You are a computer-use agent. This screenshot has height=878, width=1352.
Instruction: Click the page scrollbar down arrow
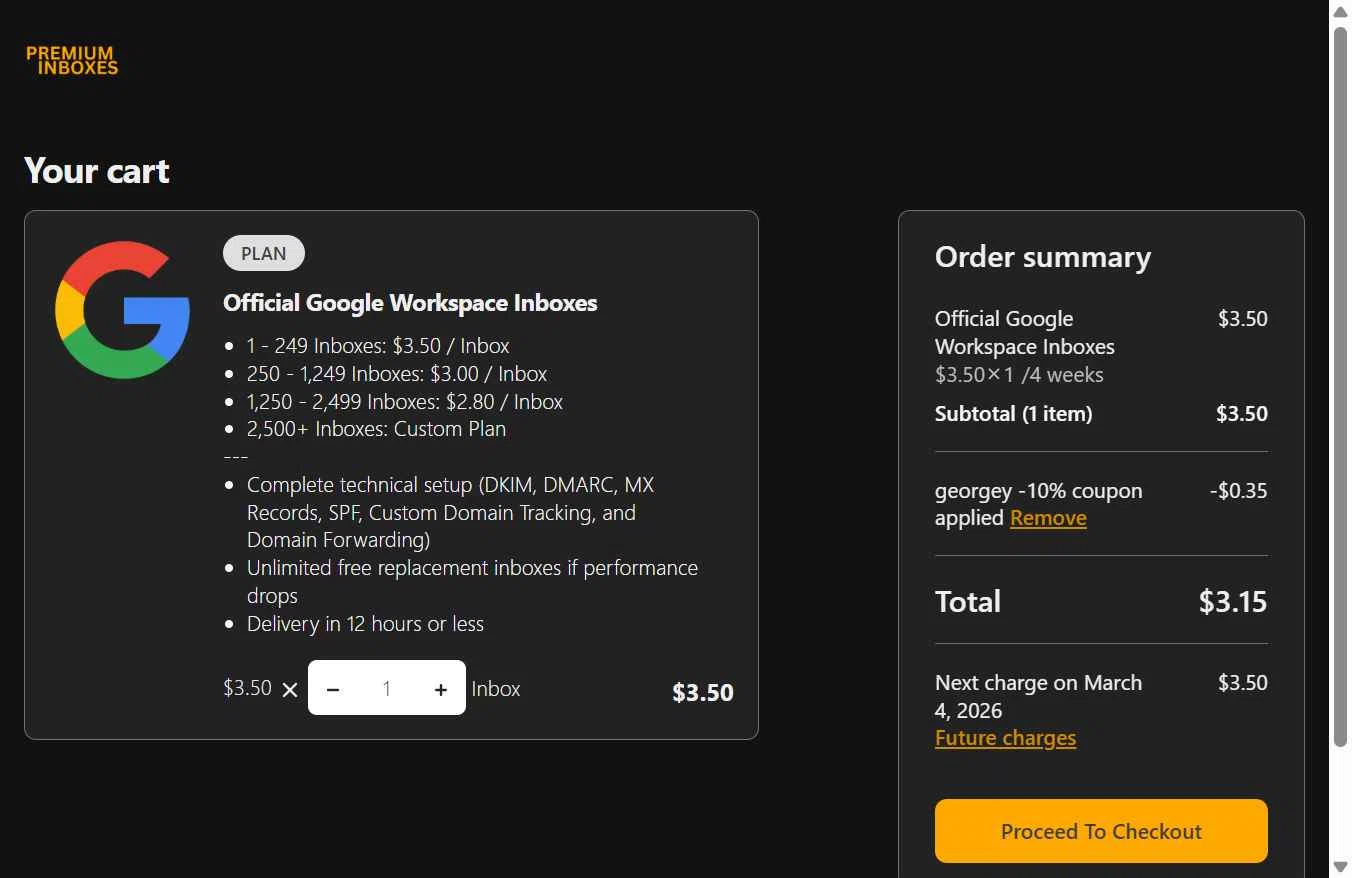(x=1340, y=867)
